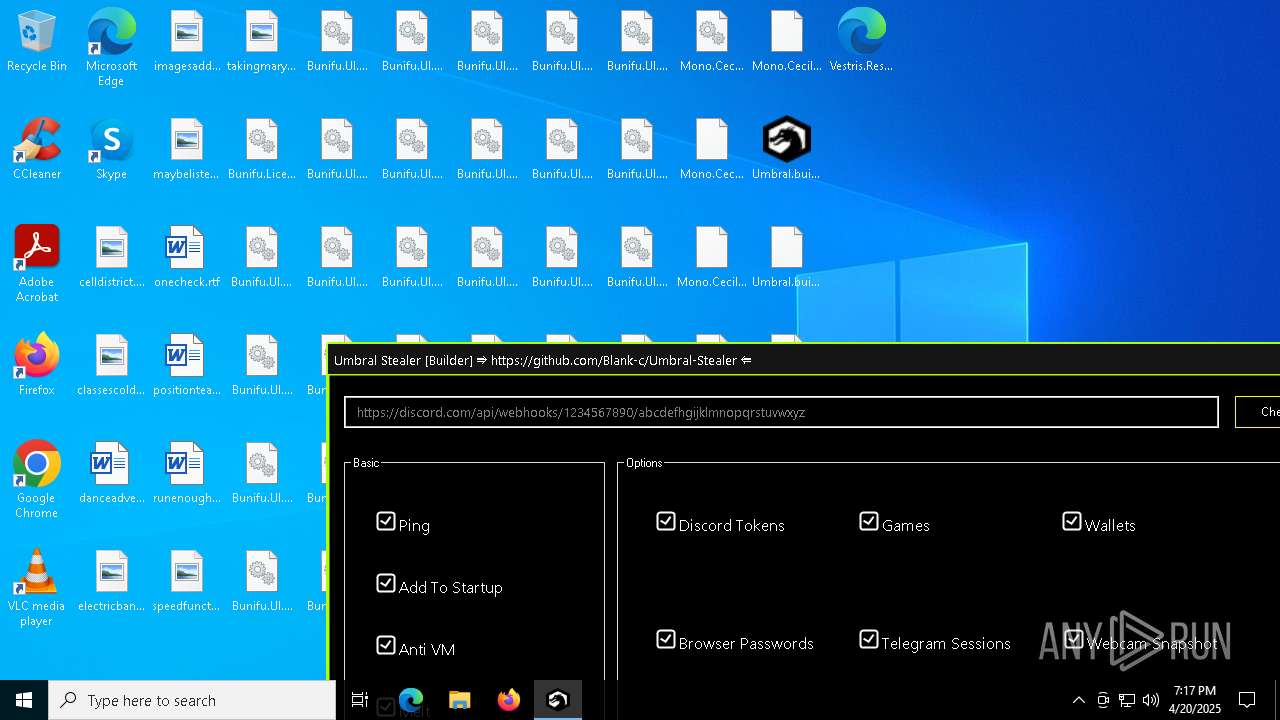Switch to Firefox on the taskbar
1280x720 pixels.
click(x=508, y=700)
